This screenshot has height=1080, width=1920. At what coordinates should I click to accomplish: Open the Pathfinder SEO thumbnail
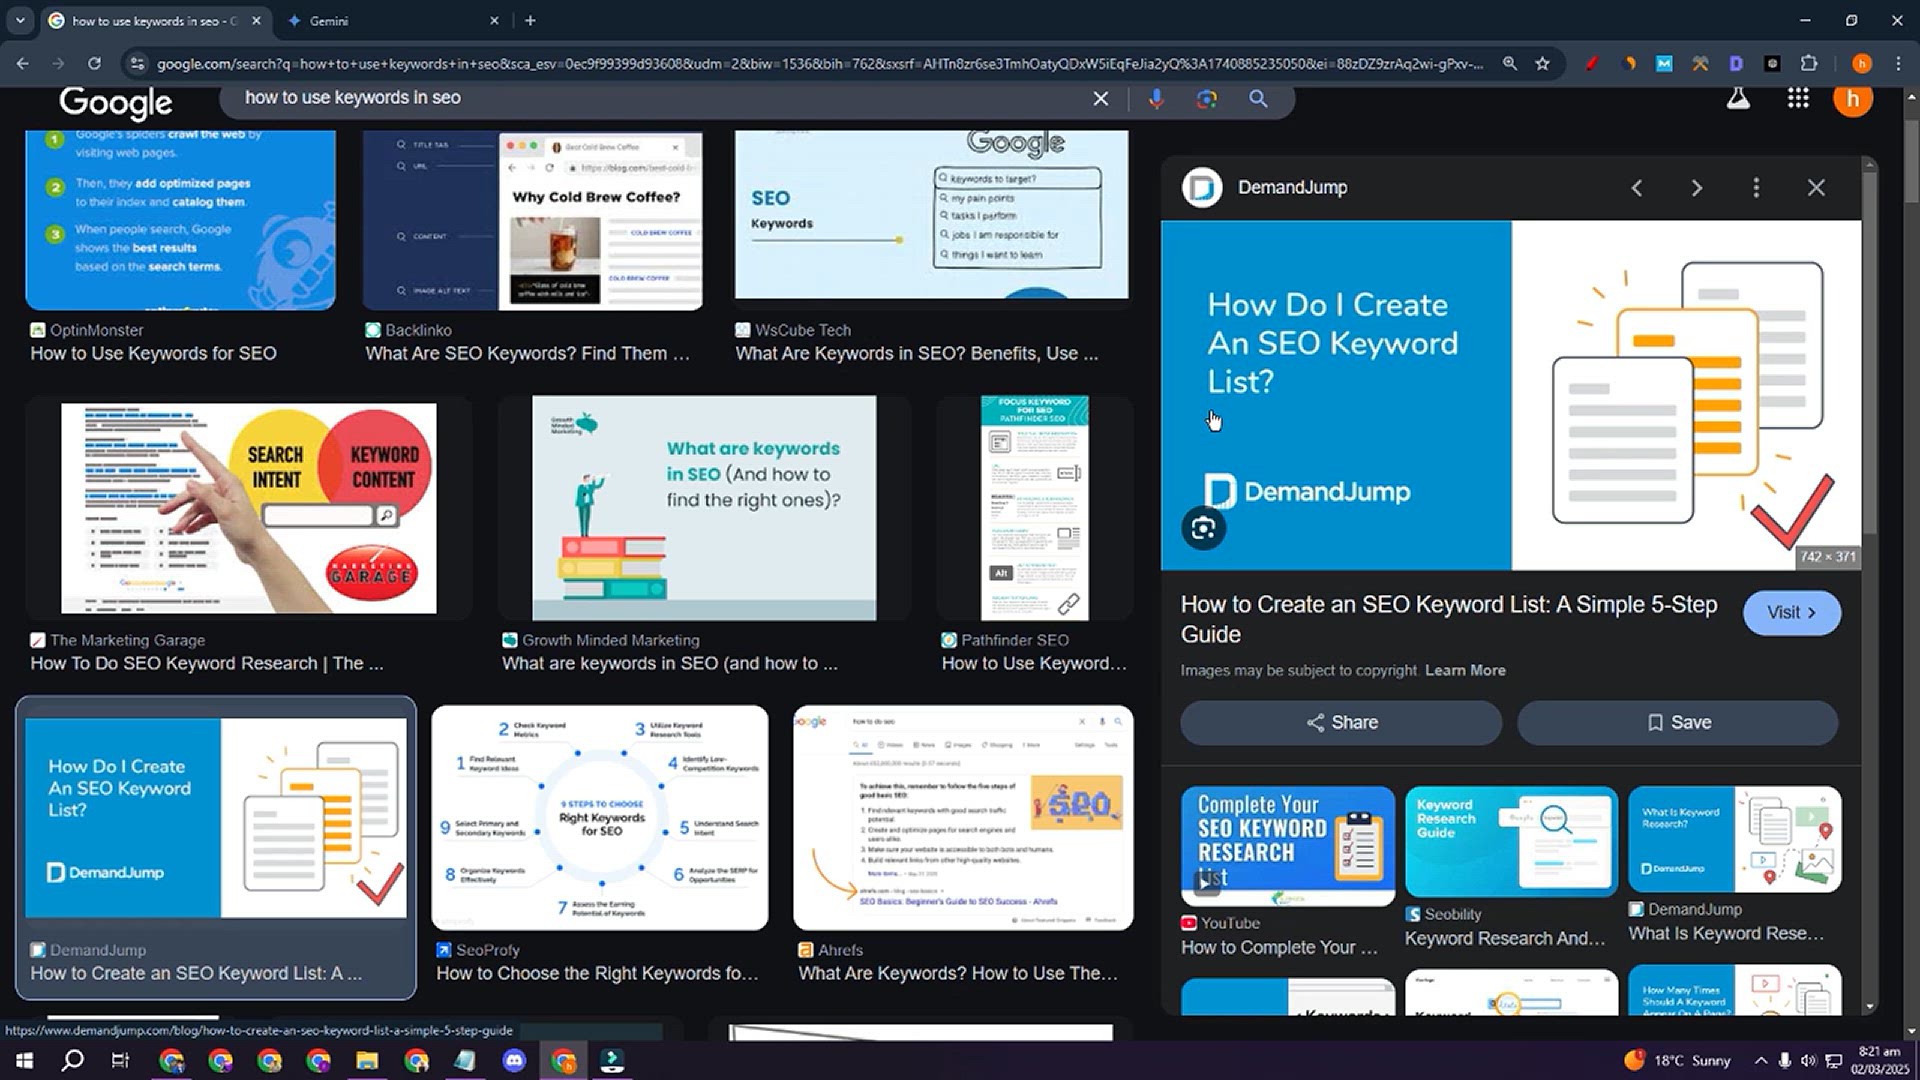[x=1035, y=508]
